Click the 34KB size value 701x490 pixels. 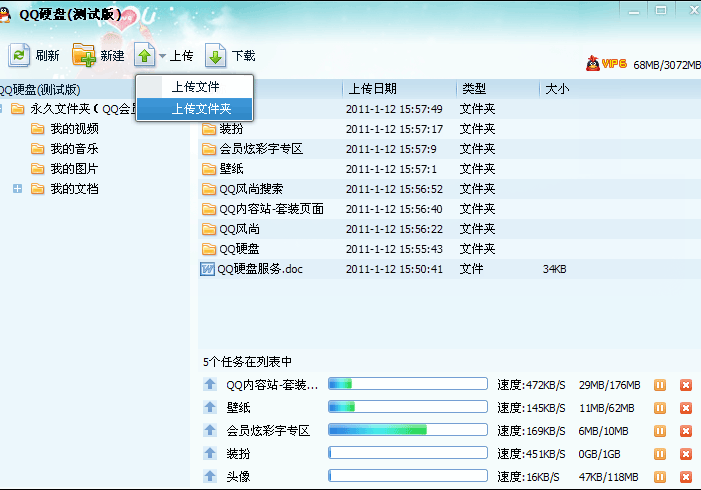[x=554, y=269]
